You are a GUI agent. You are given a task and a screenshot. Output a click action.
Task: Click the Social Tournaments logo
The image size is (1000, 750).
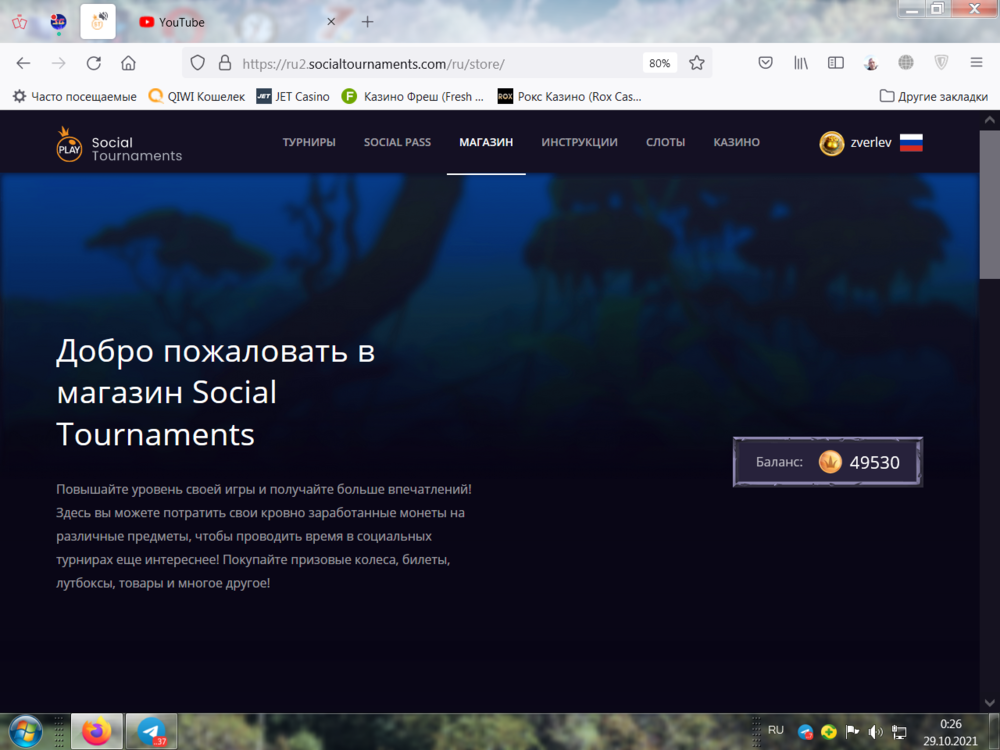[x=119, y=144]
